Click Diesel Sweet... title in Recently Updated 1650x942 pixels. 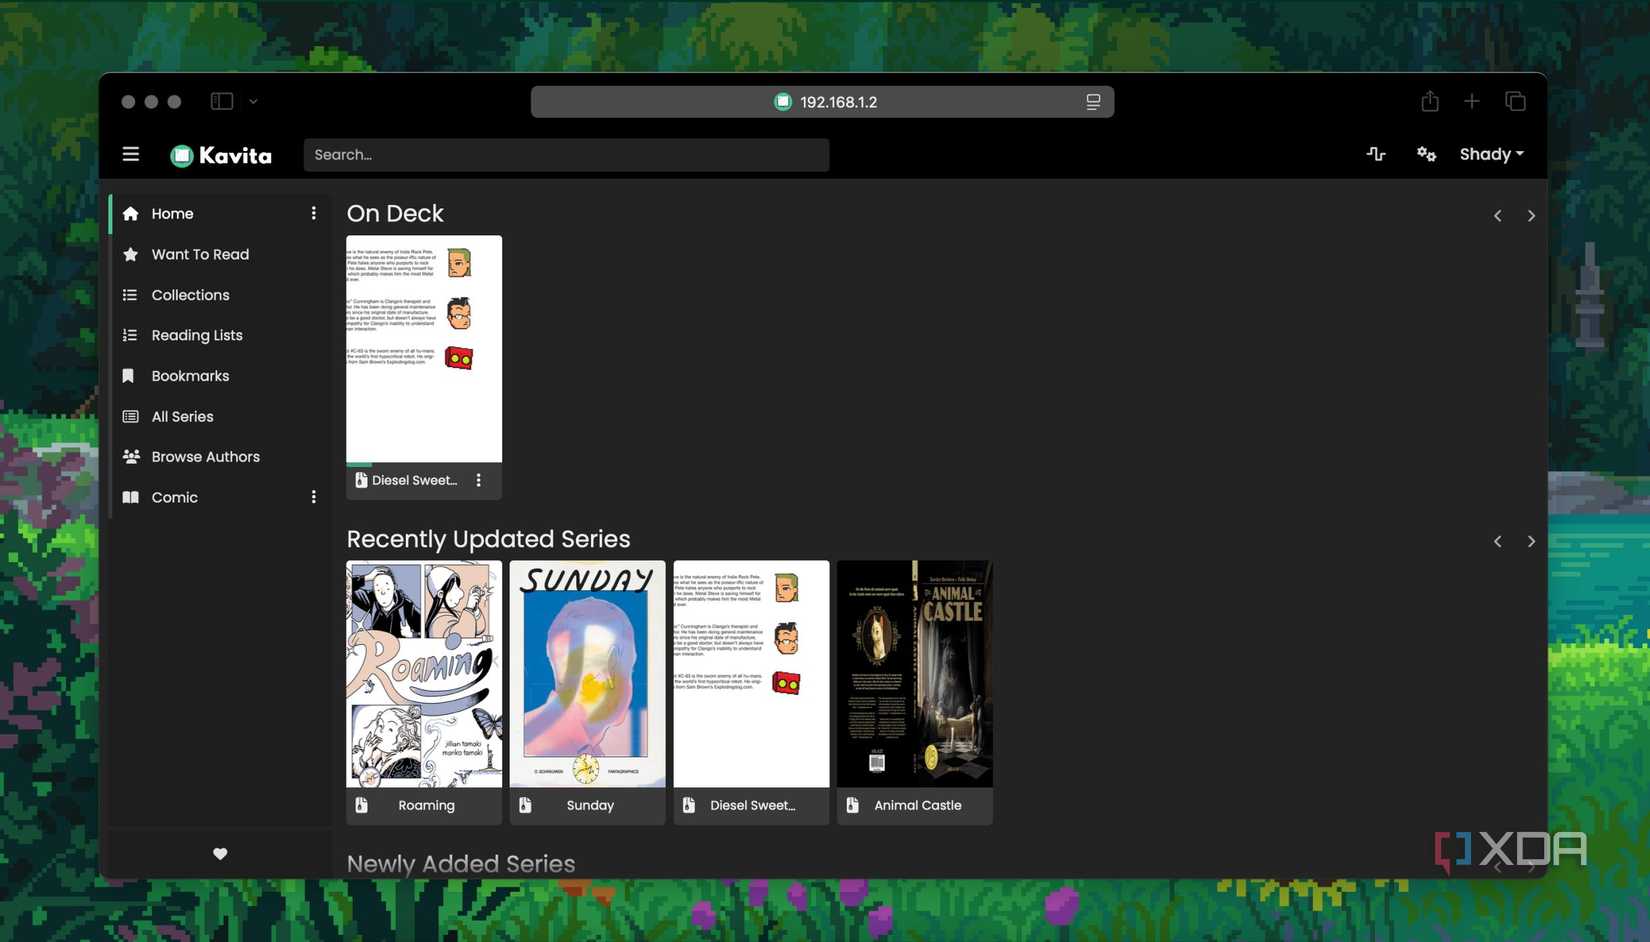pyautogui.click(x=753, y=806)
